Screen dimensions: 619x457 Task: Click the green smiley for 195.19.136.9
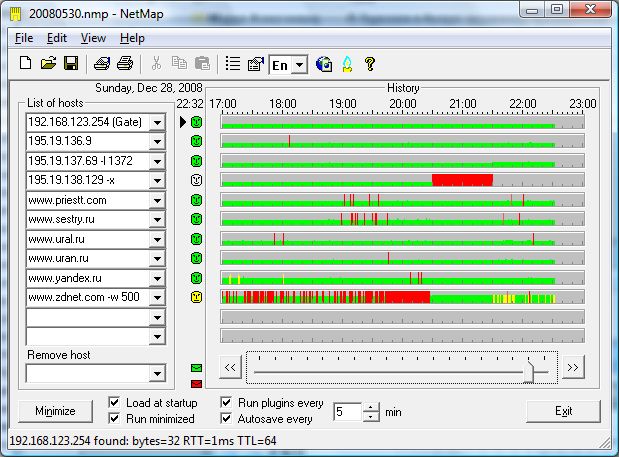click(196, 141)
